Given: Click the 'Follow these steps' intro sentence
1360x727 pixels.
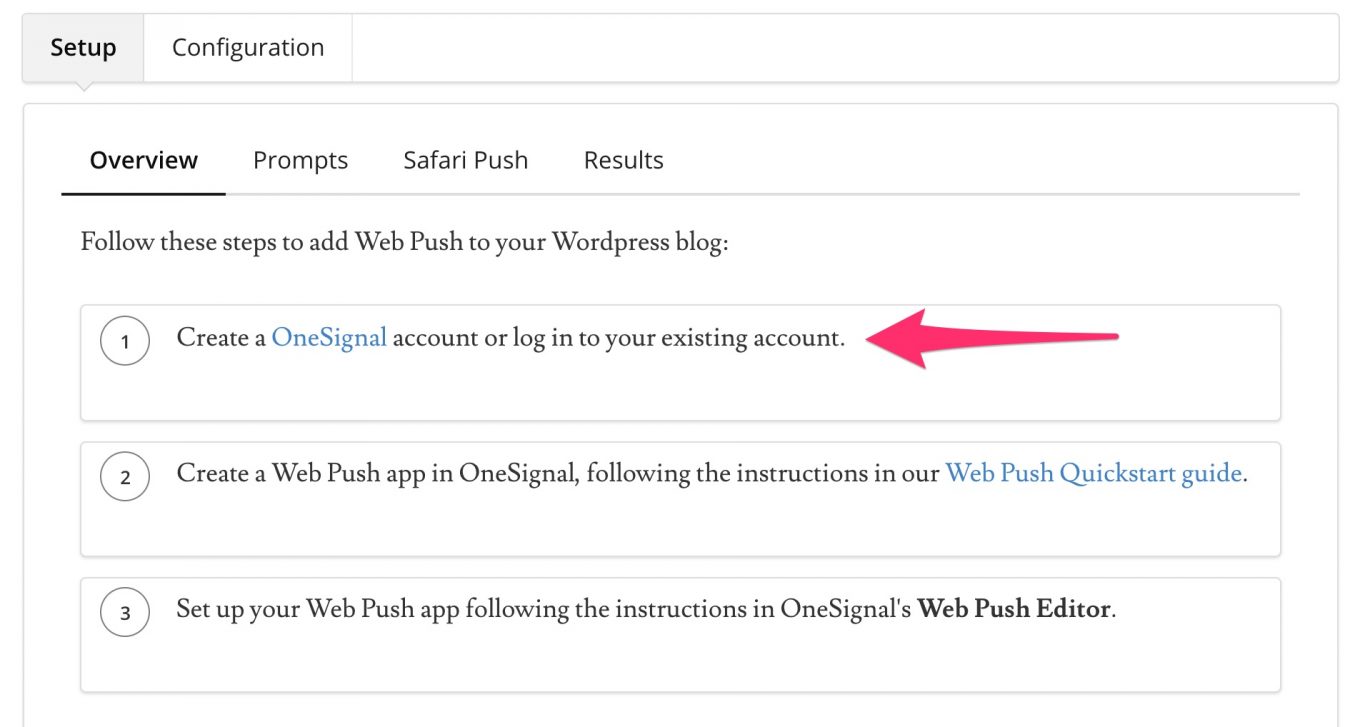Looking at the screenshot, I should [x=404, y=243].
